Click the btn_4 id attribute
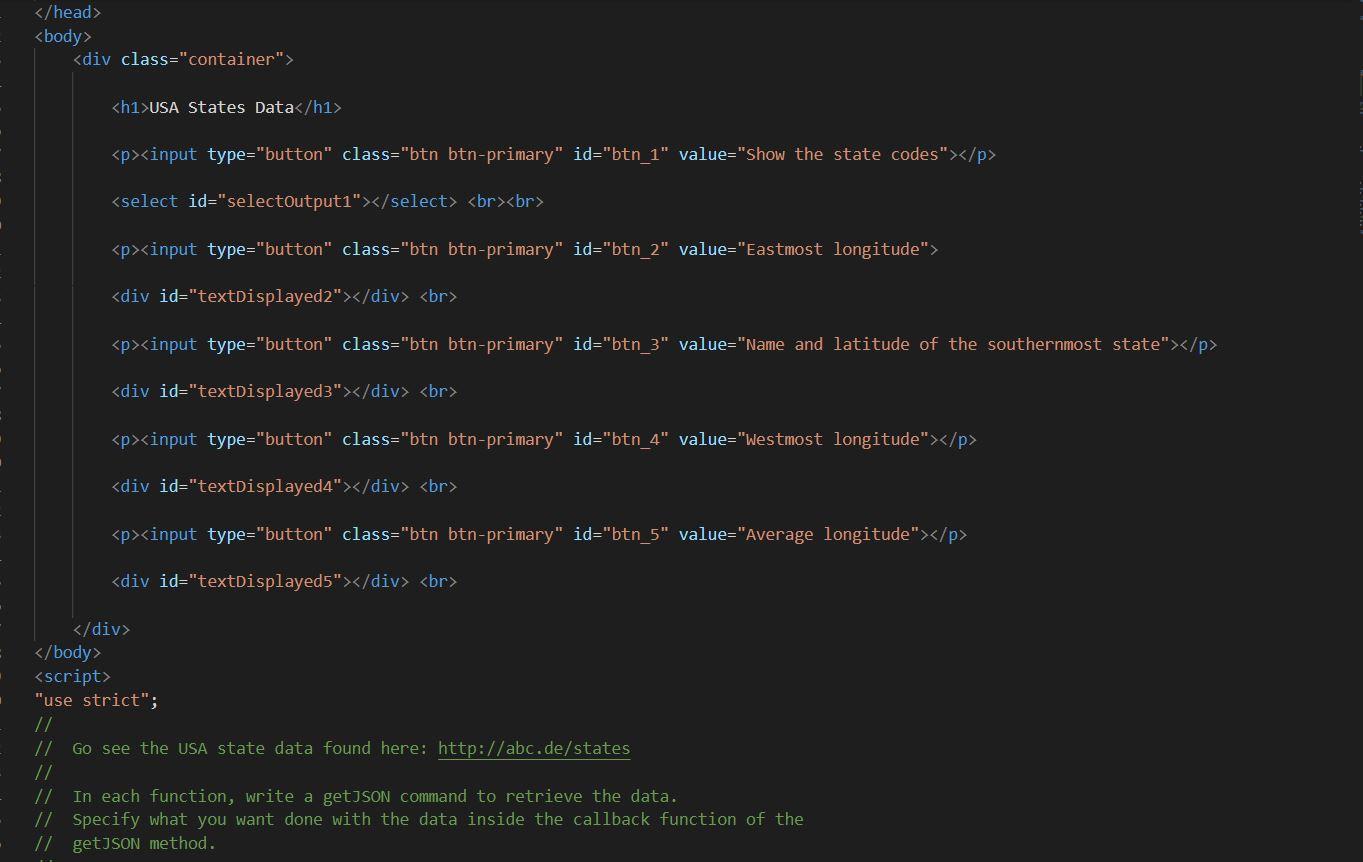1363x862 pixels. pos(636,439)
